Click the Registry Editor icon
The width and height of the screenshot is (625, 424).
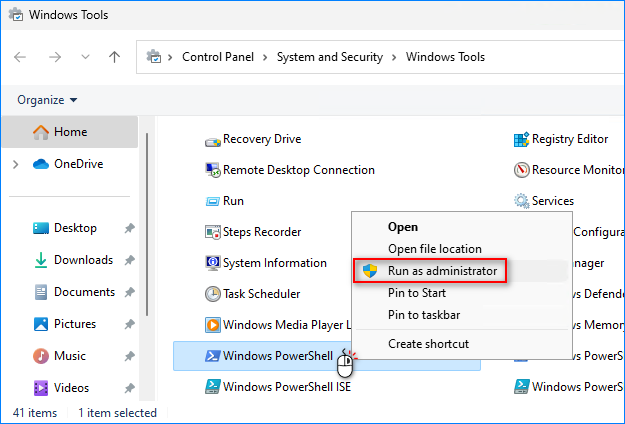pyautogui.click(x=521, y=139)
